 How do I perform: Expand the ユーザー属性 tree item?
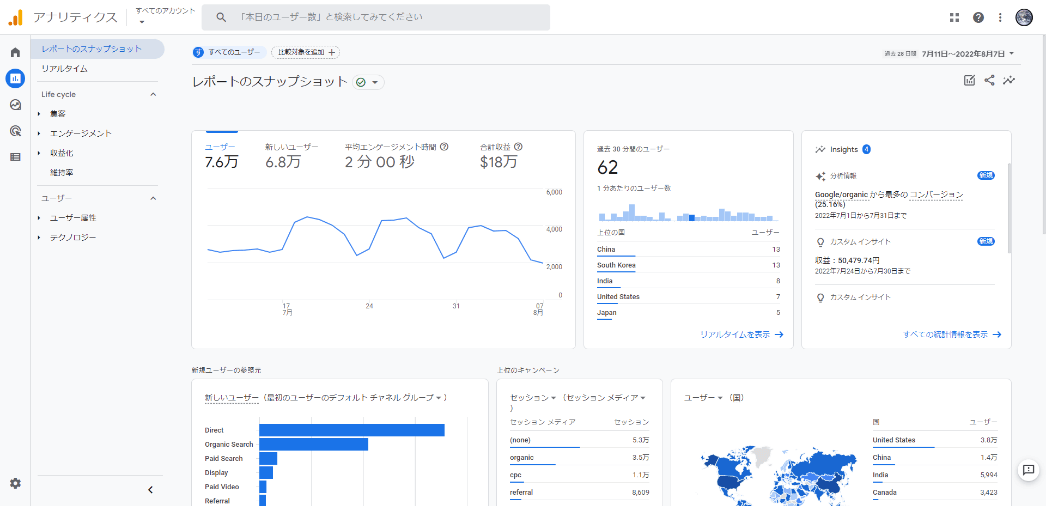point(39,218)
